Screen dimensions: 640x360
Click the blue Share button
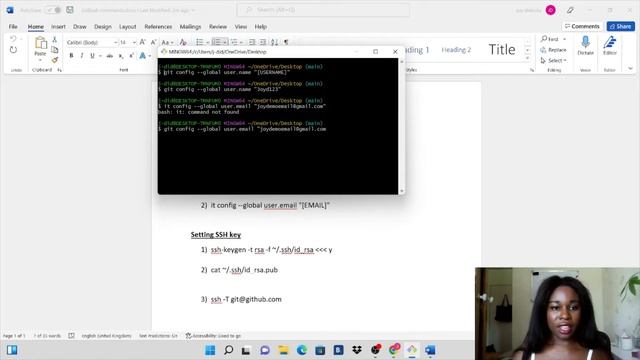(x=620, y=26)
